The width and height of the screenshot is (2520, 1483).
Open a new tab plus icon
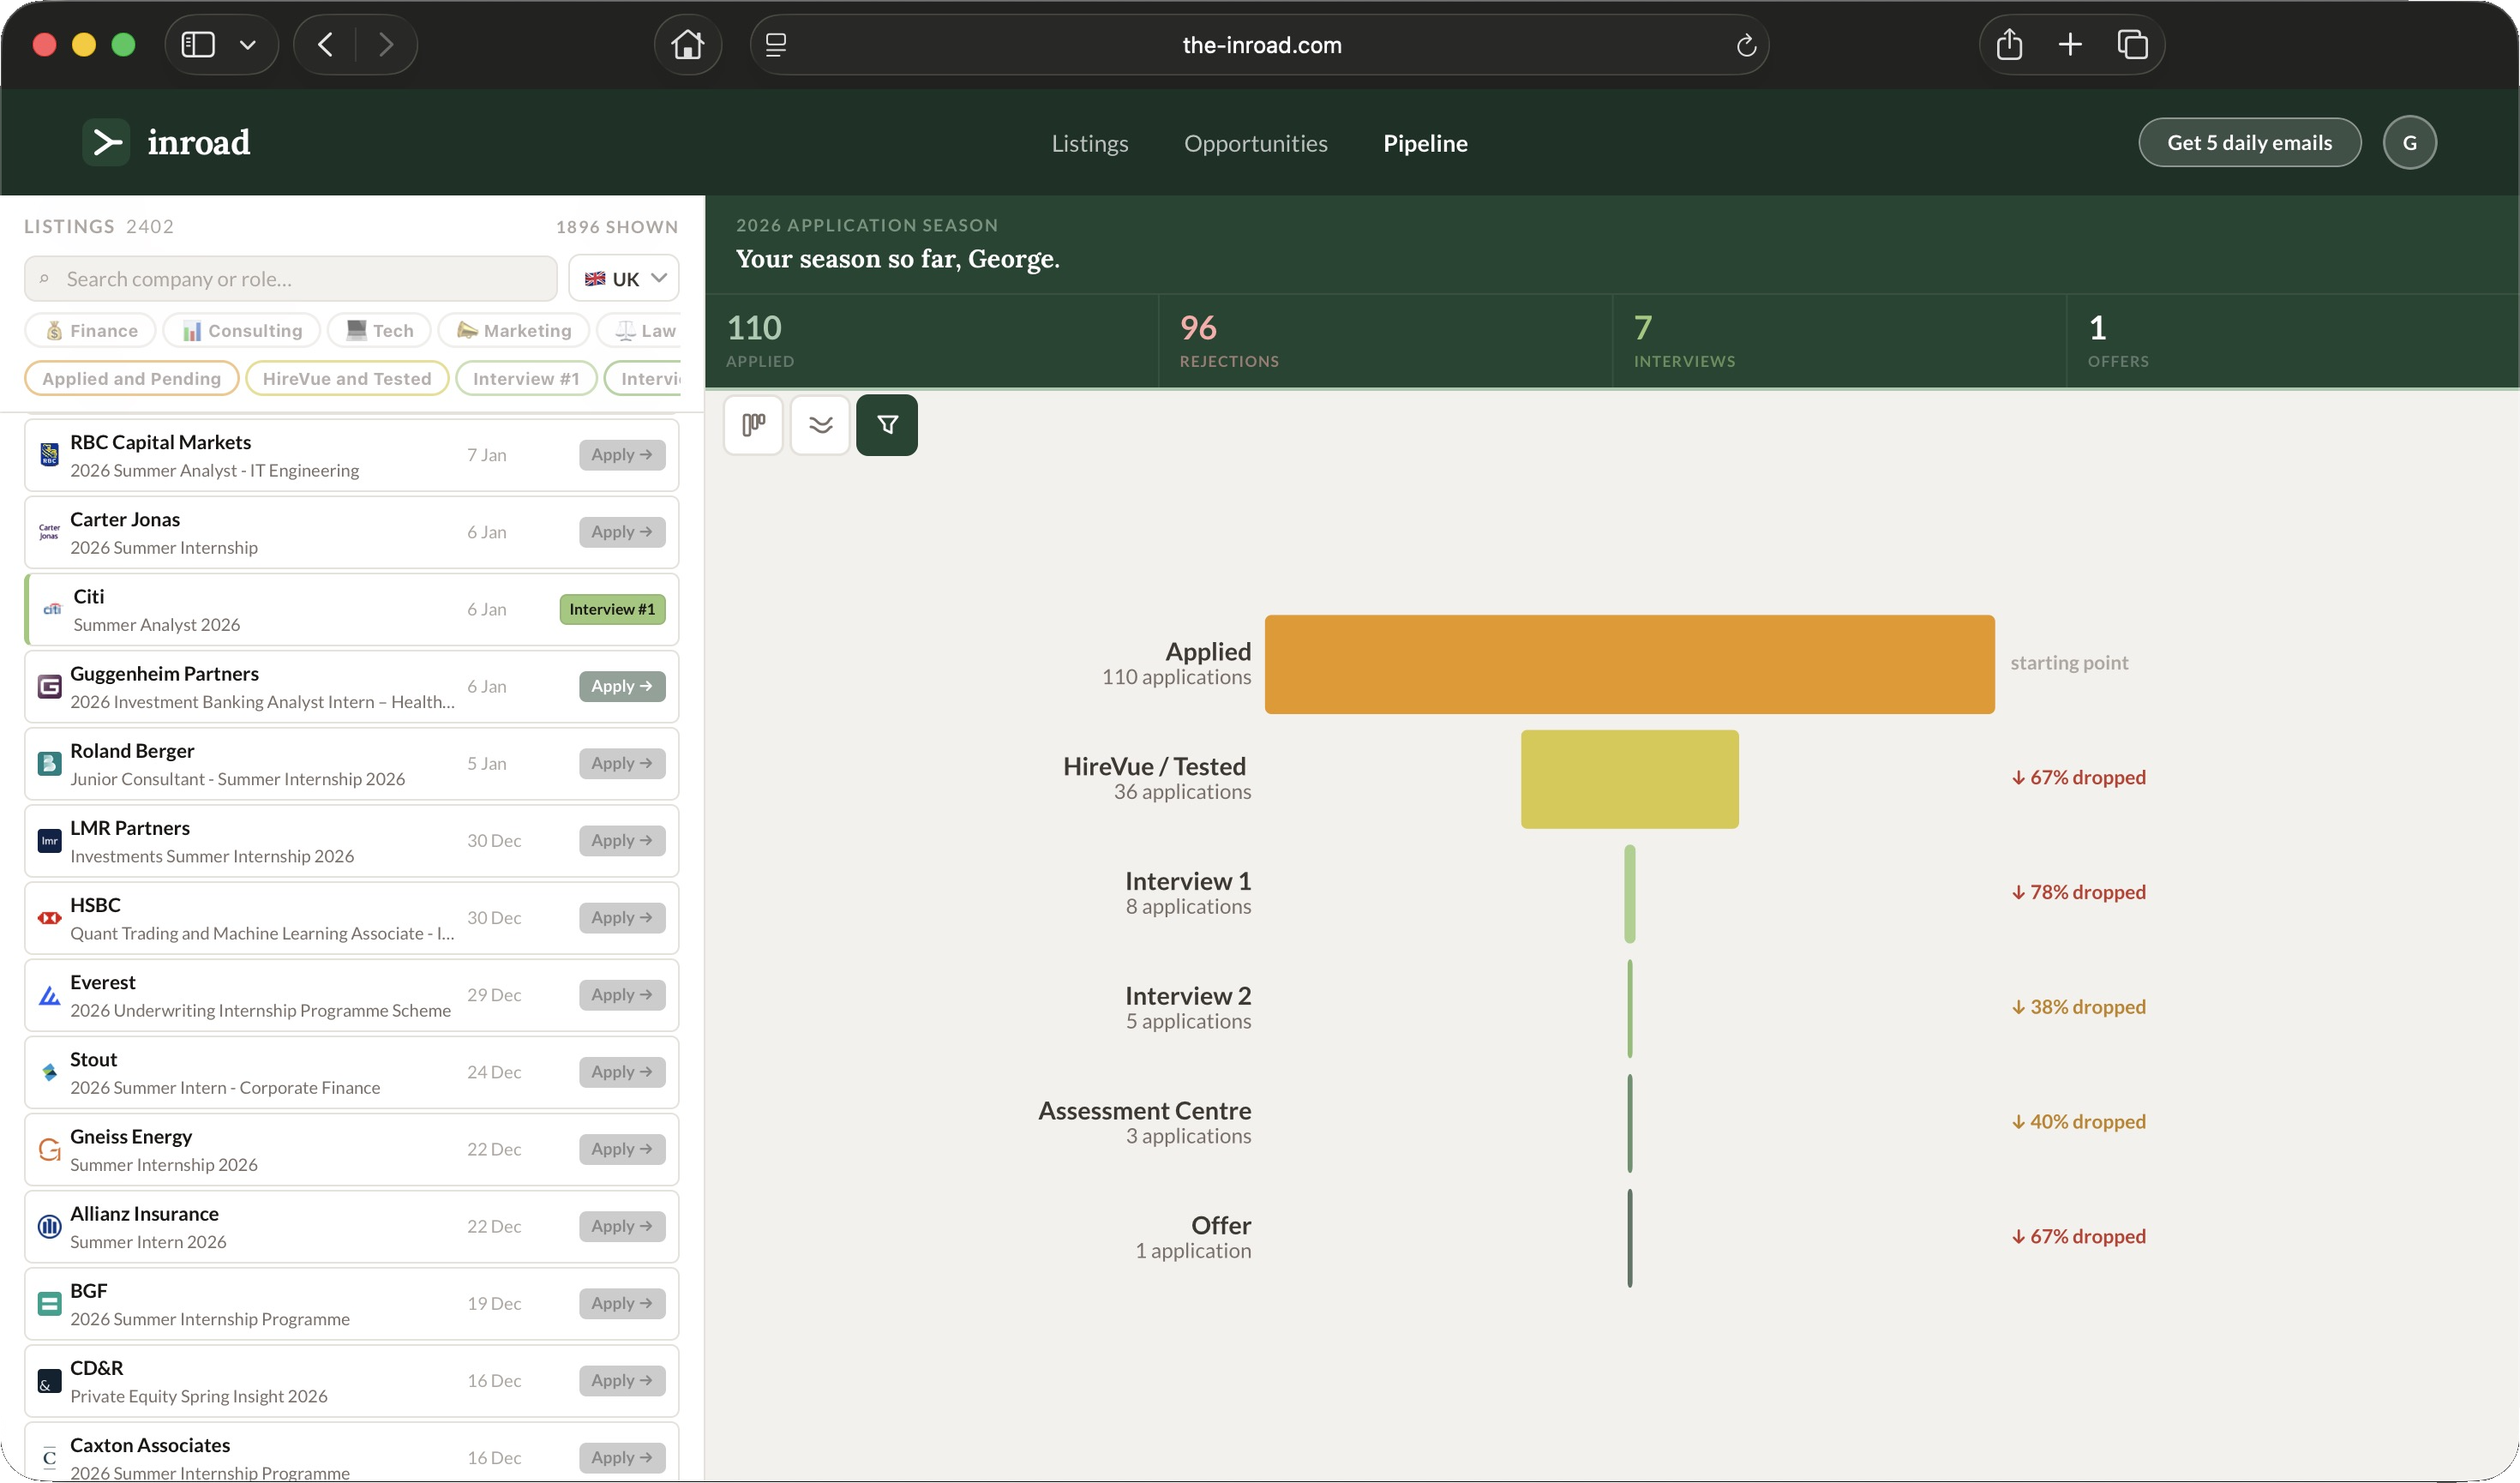(x=2070, y=45)
